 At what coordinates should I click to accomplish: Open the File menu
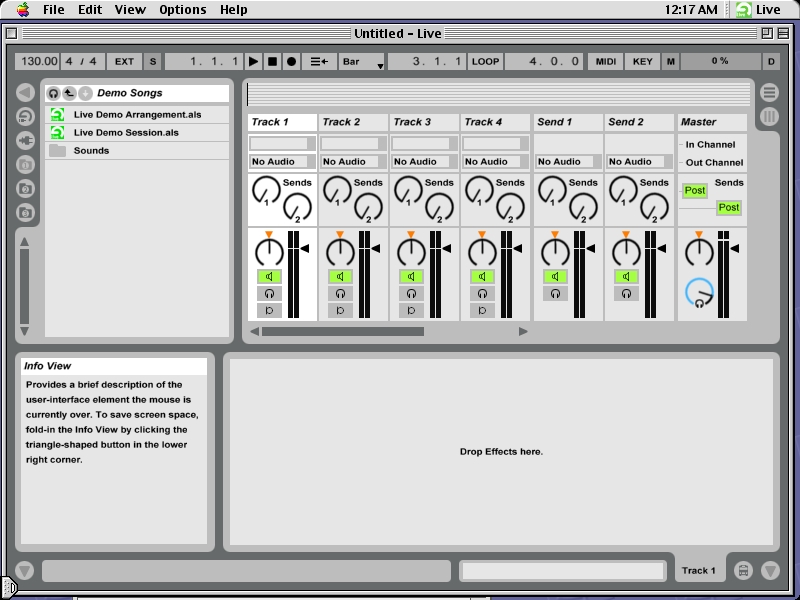tap(54, 9)
